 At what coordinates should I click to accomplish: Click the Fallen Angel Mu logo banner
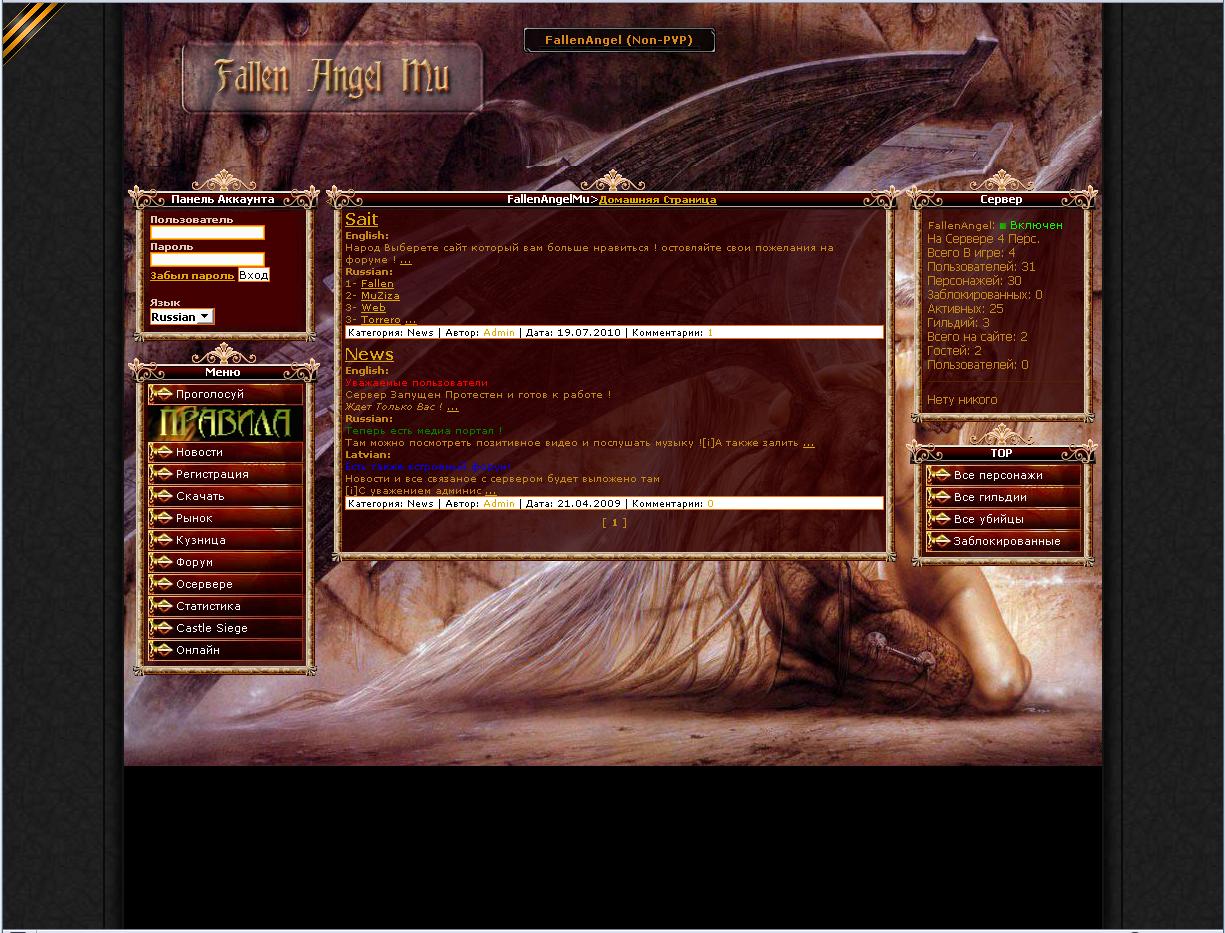coord(332,77)
